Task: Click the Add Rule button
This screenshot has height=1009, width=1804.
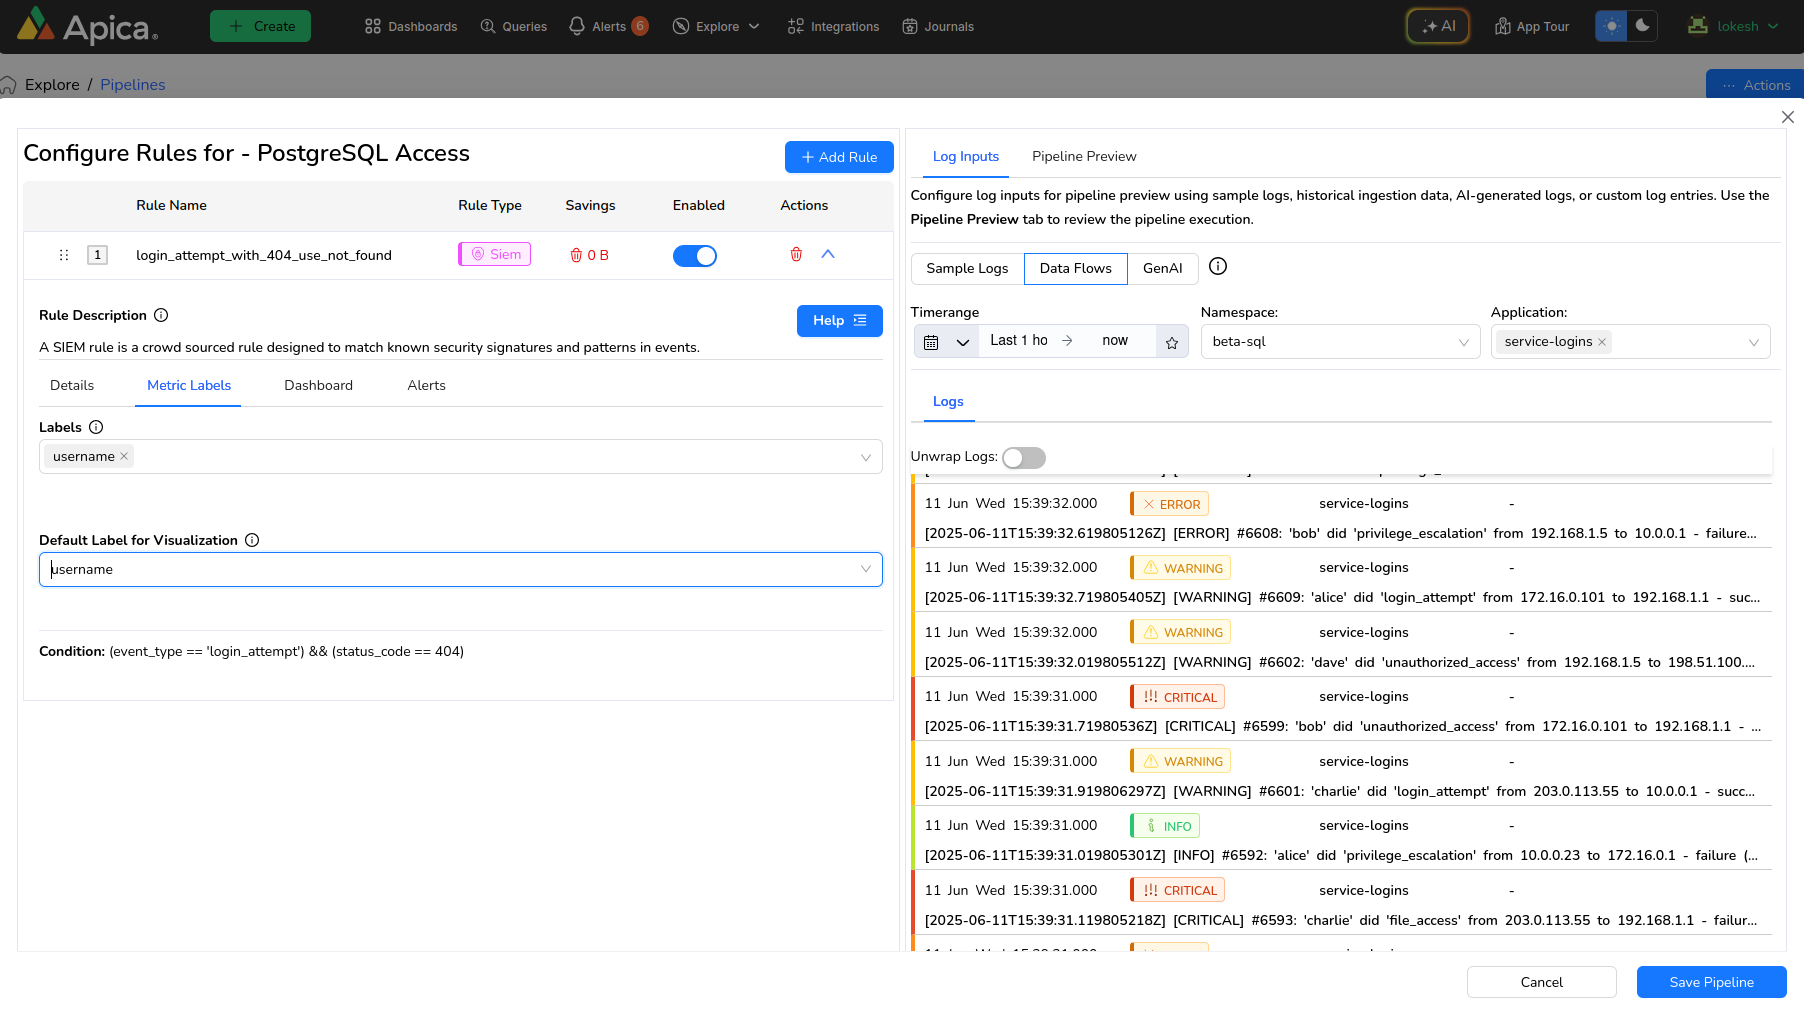Action: point(839,157)
